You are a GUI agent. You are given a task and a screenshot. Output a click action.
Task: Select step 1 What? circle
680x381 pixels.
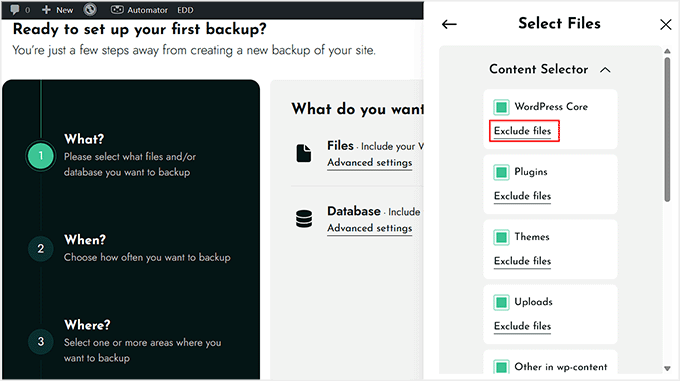click(41, 156)
